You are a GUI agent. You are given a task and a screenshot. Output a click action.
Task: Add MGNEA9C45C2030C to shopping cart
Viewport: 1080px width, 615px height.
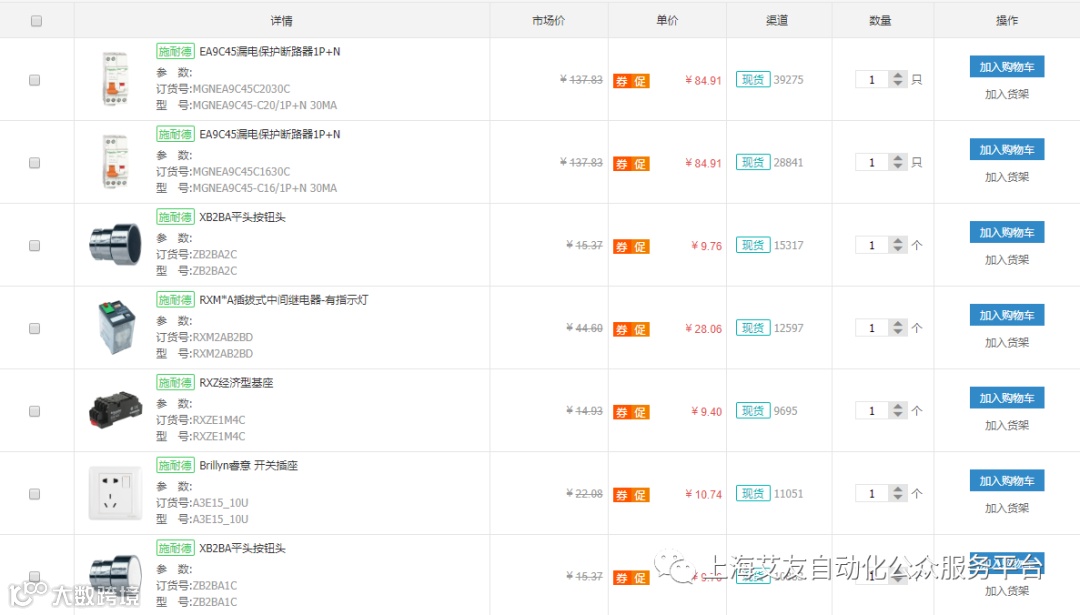pyautogui.click(x=1006, y=67)
